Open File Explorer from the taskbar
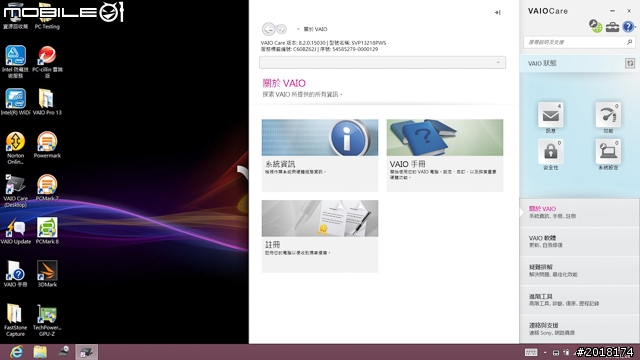640x360 pixels. [40, 352]
